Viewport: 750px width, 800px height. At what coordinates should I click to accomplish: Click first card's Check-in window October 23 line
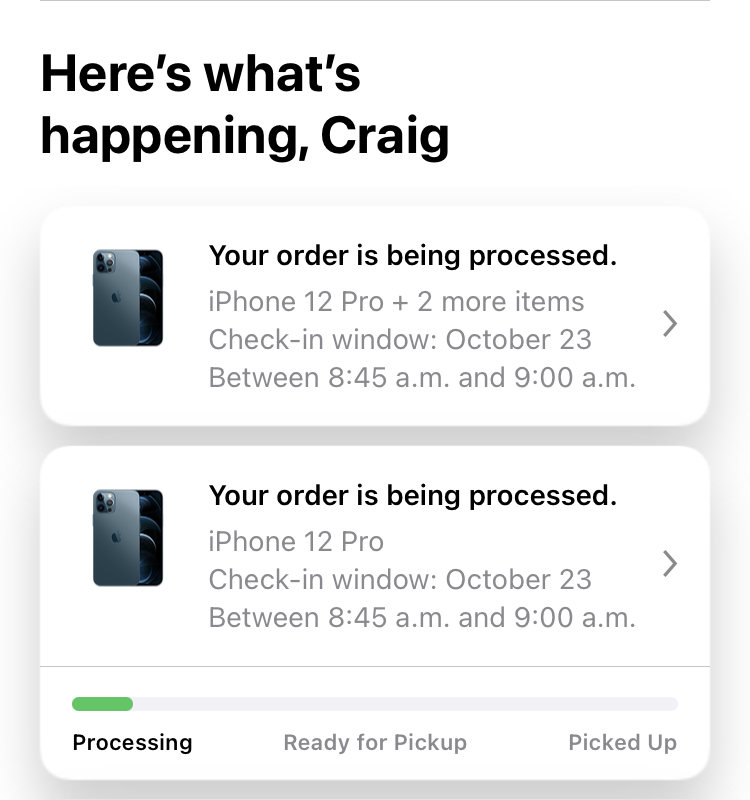pos(400,339)
